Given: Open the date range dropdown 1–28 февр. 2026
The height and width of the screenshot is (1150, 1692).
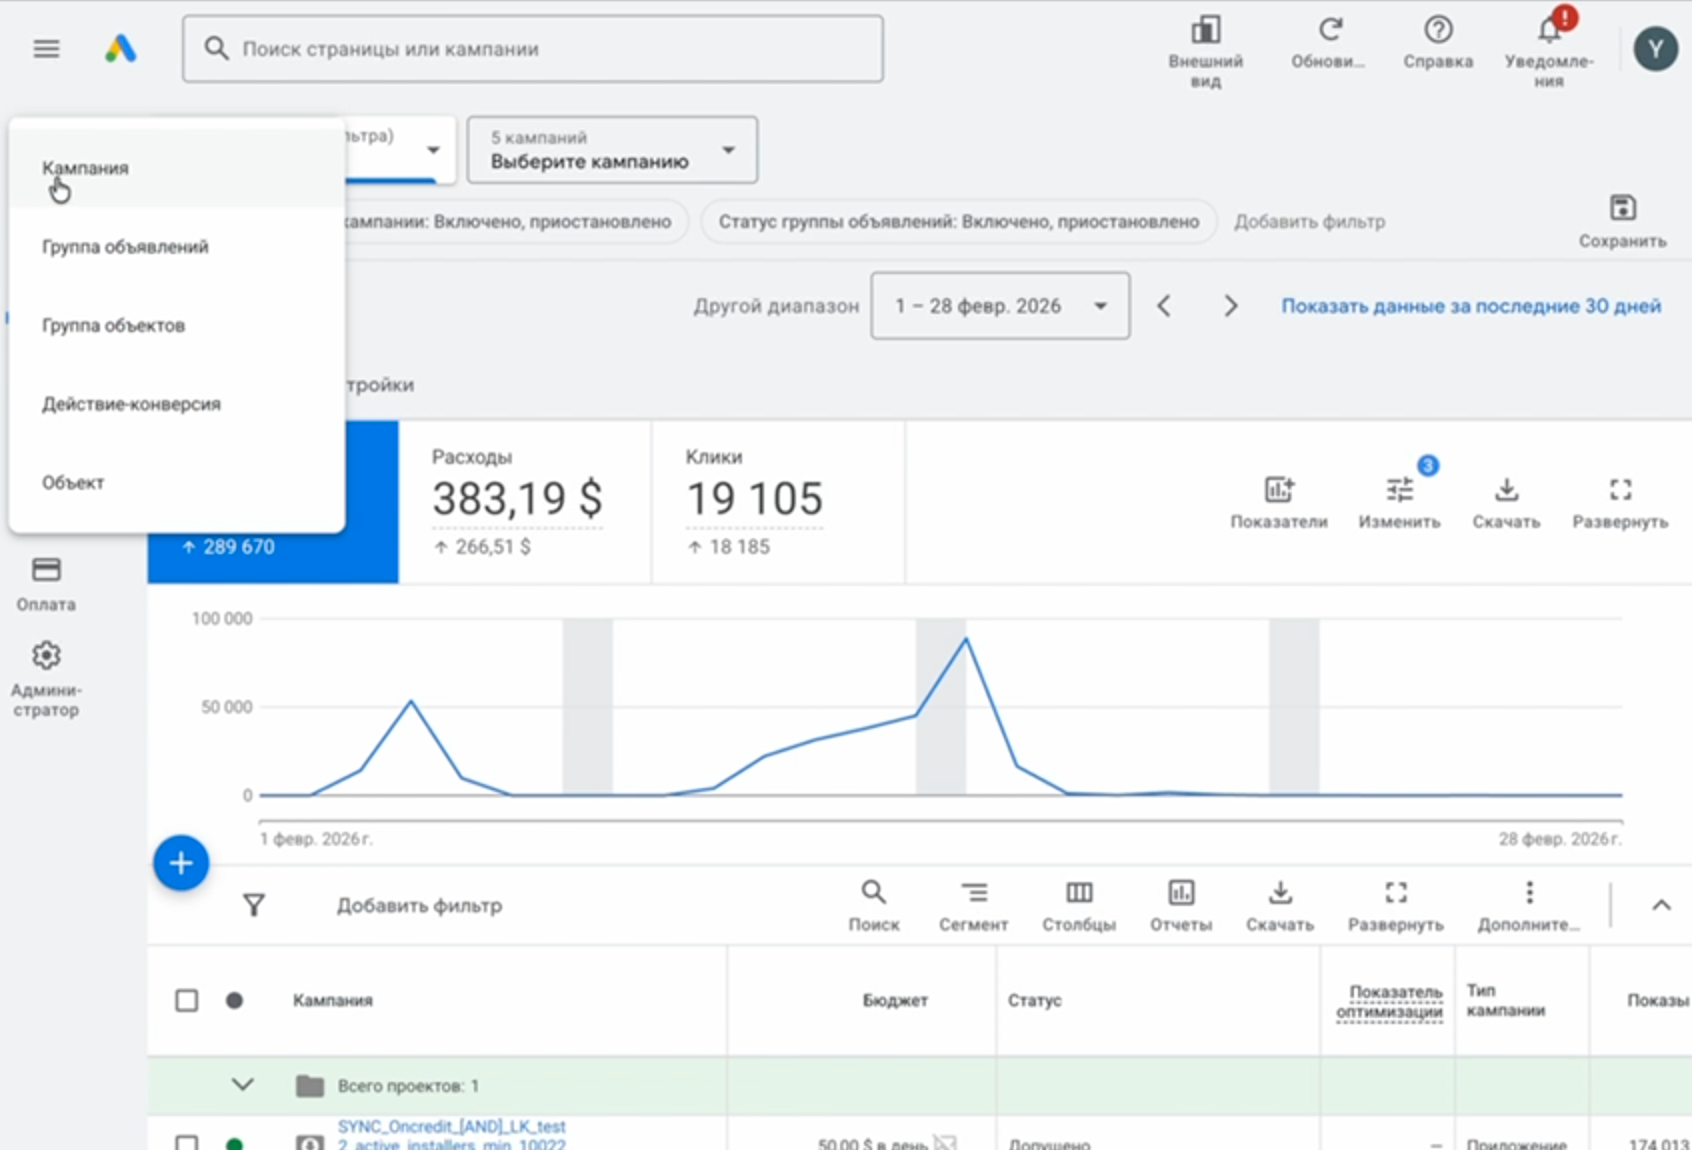Looking at the screenshot, I should point(1000,306).
